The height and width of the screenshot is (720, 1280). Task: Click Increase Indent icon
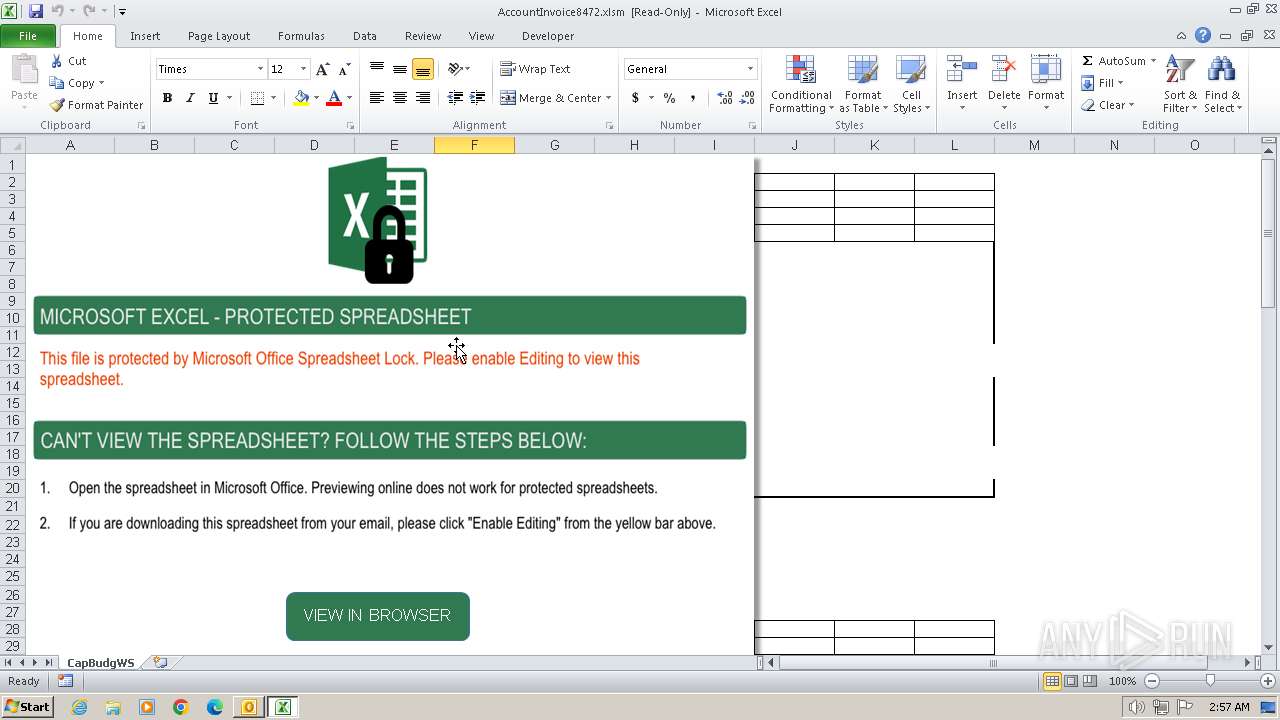pyautogui.click(x=478, y=98)
